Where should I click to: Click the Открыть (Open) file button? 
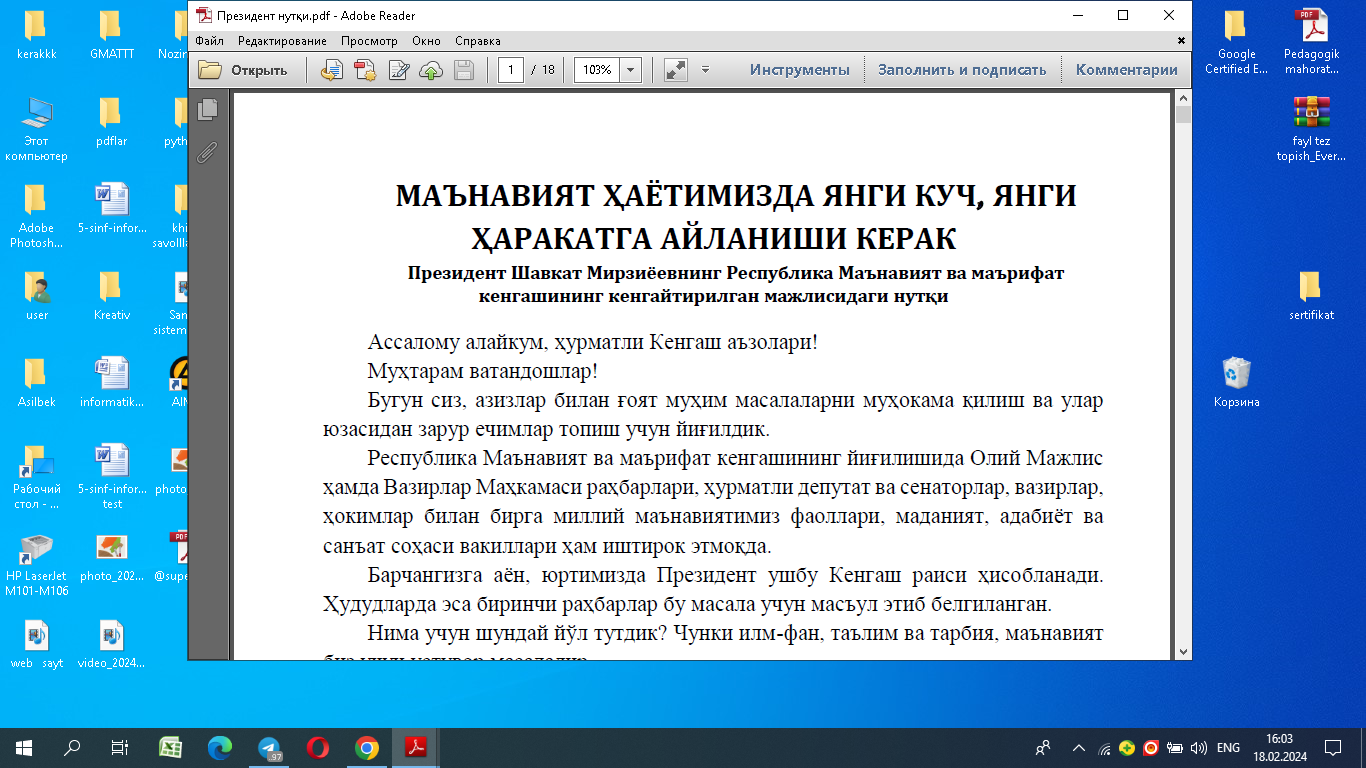(x=243, y=70)
